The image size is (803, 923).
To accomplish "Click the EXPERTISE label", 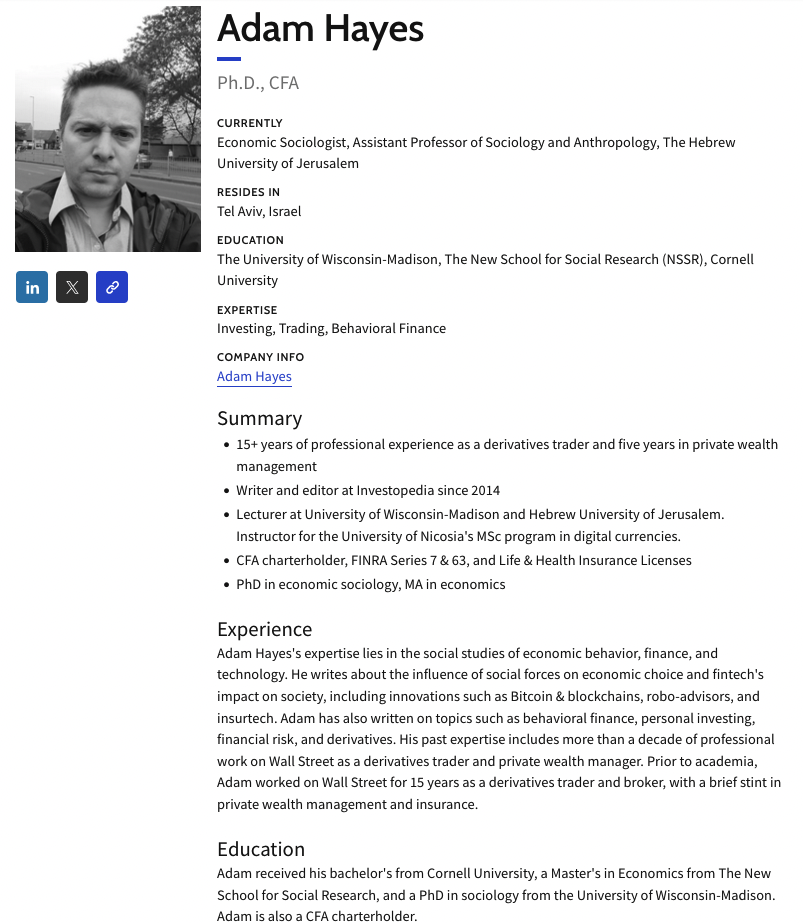I will (247, 310).
